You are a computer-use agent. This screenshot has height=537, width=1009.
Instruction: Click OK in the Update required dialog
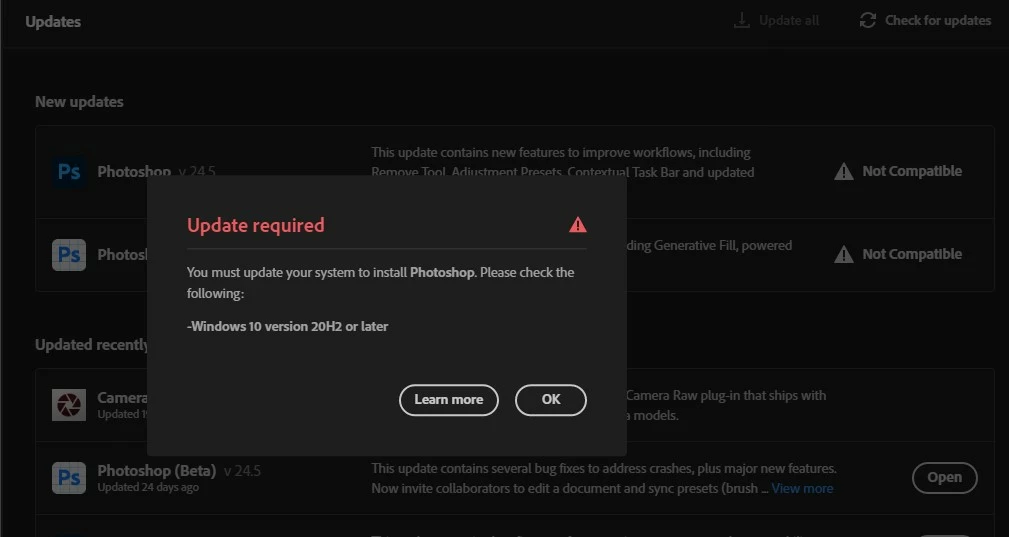pos(550,400)
